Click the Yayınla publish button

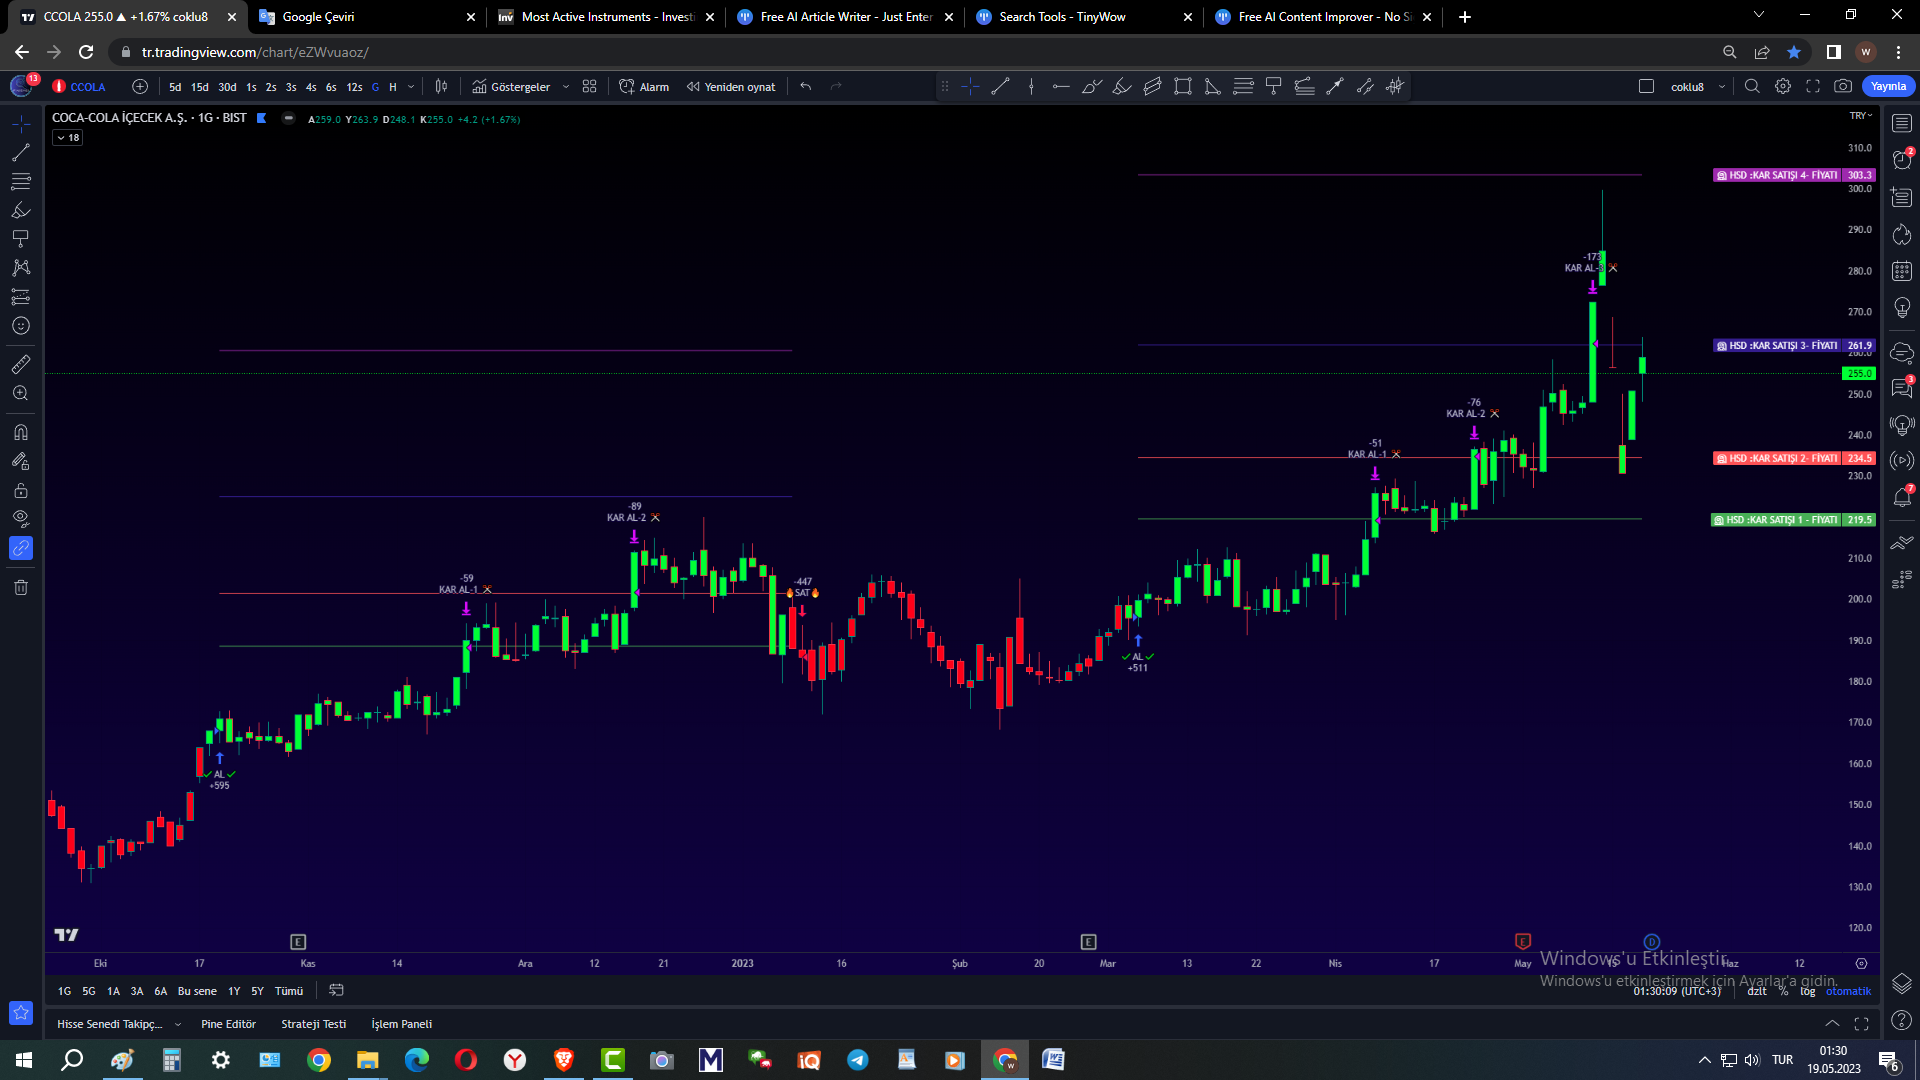pos(1888,87)
